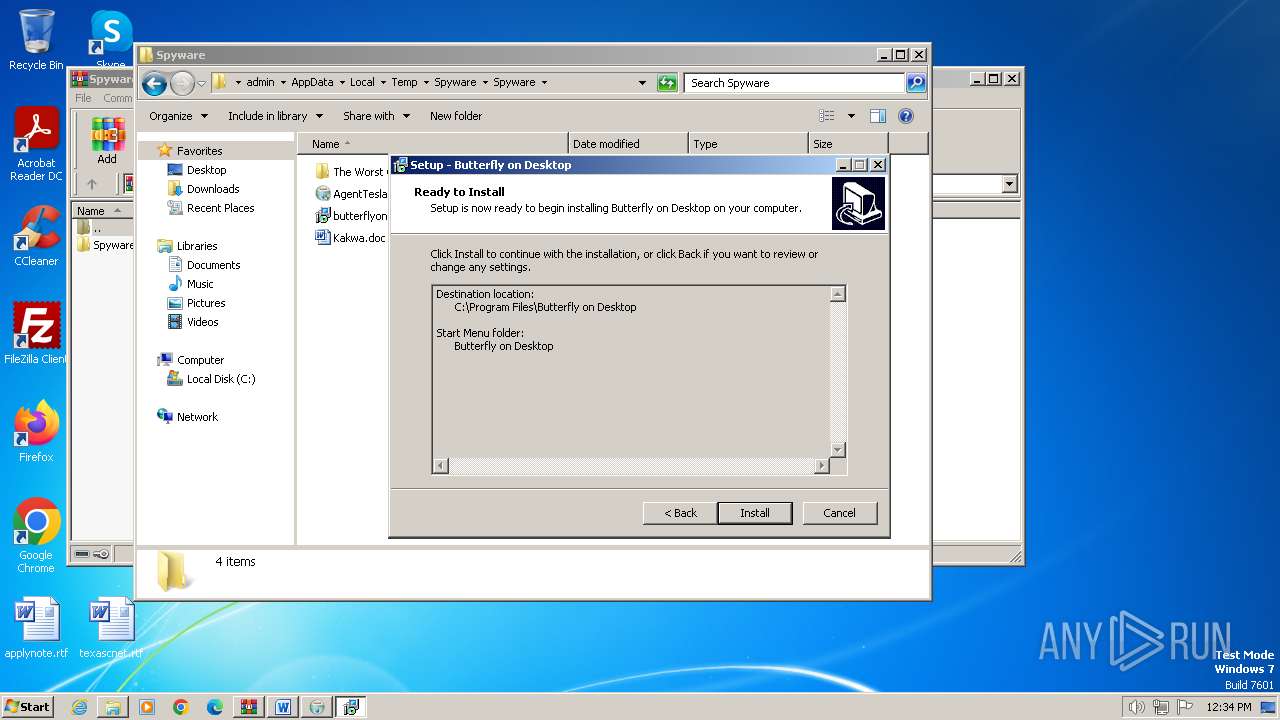Screen dimensions: 1280x720
Task: Open applynote.rtf desktop file
Action: 36,629
